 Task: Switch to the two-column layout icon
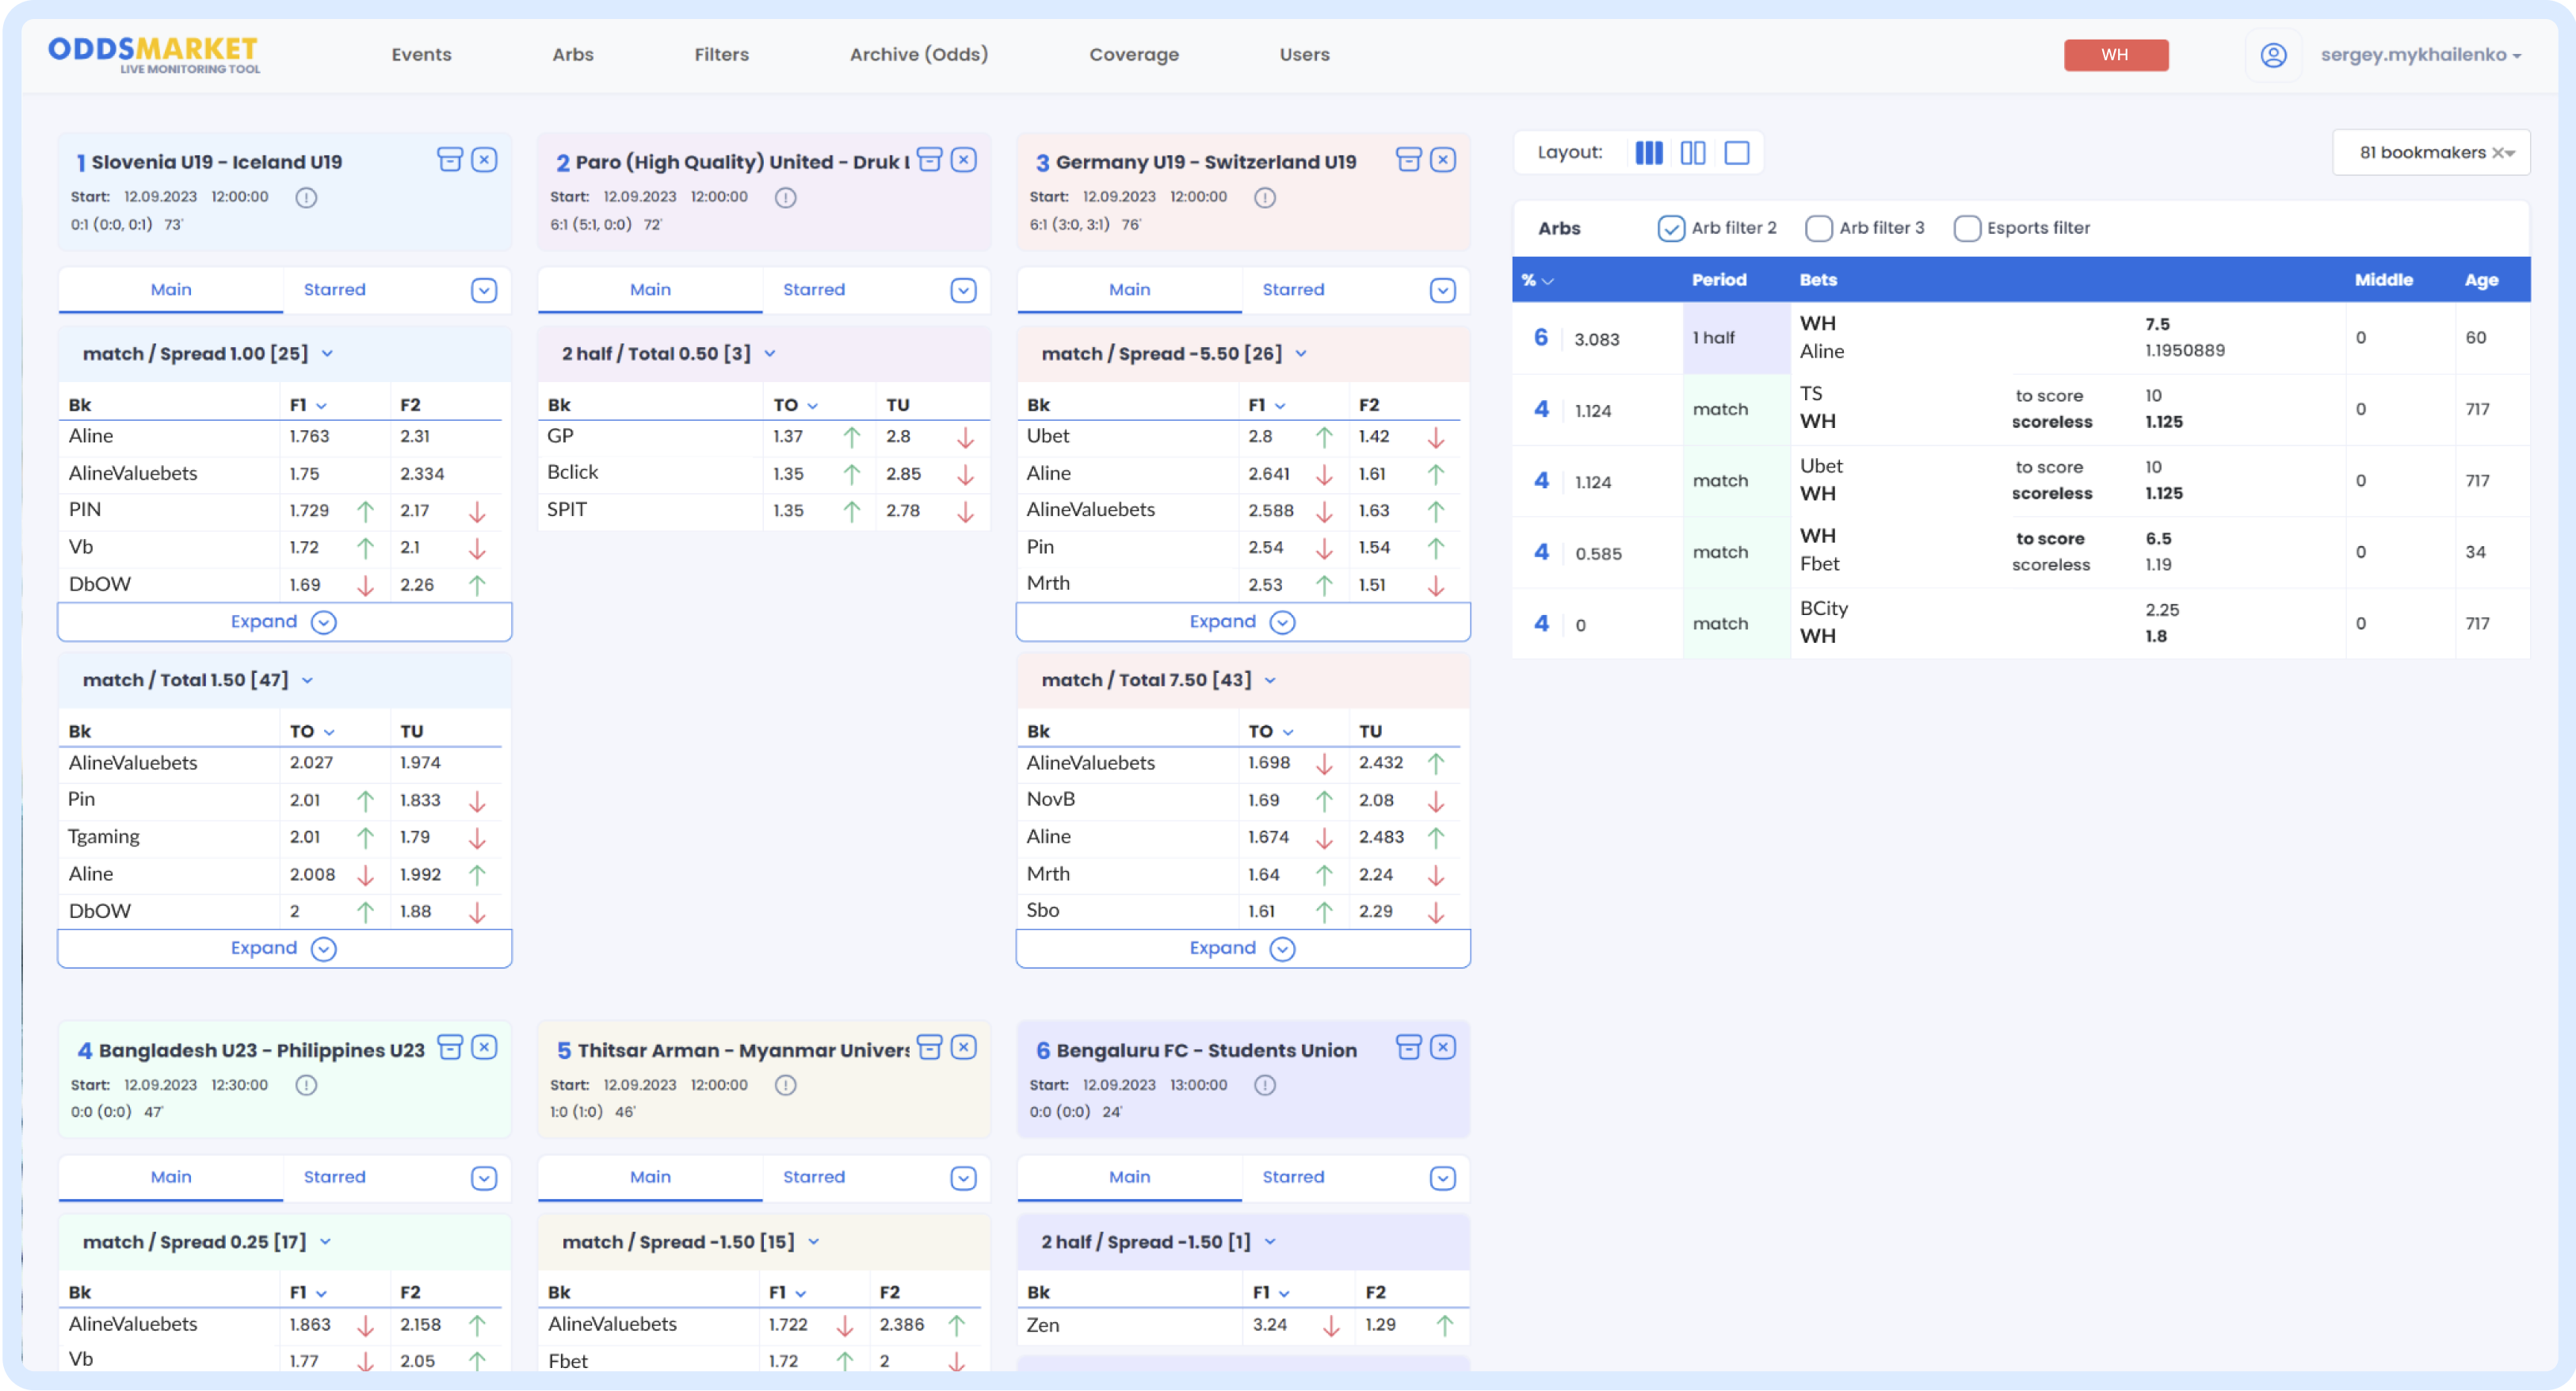(x=1692, y=153)
